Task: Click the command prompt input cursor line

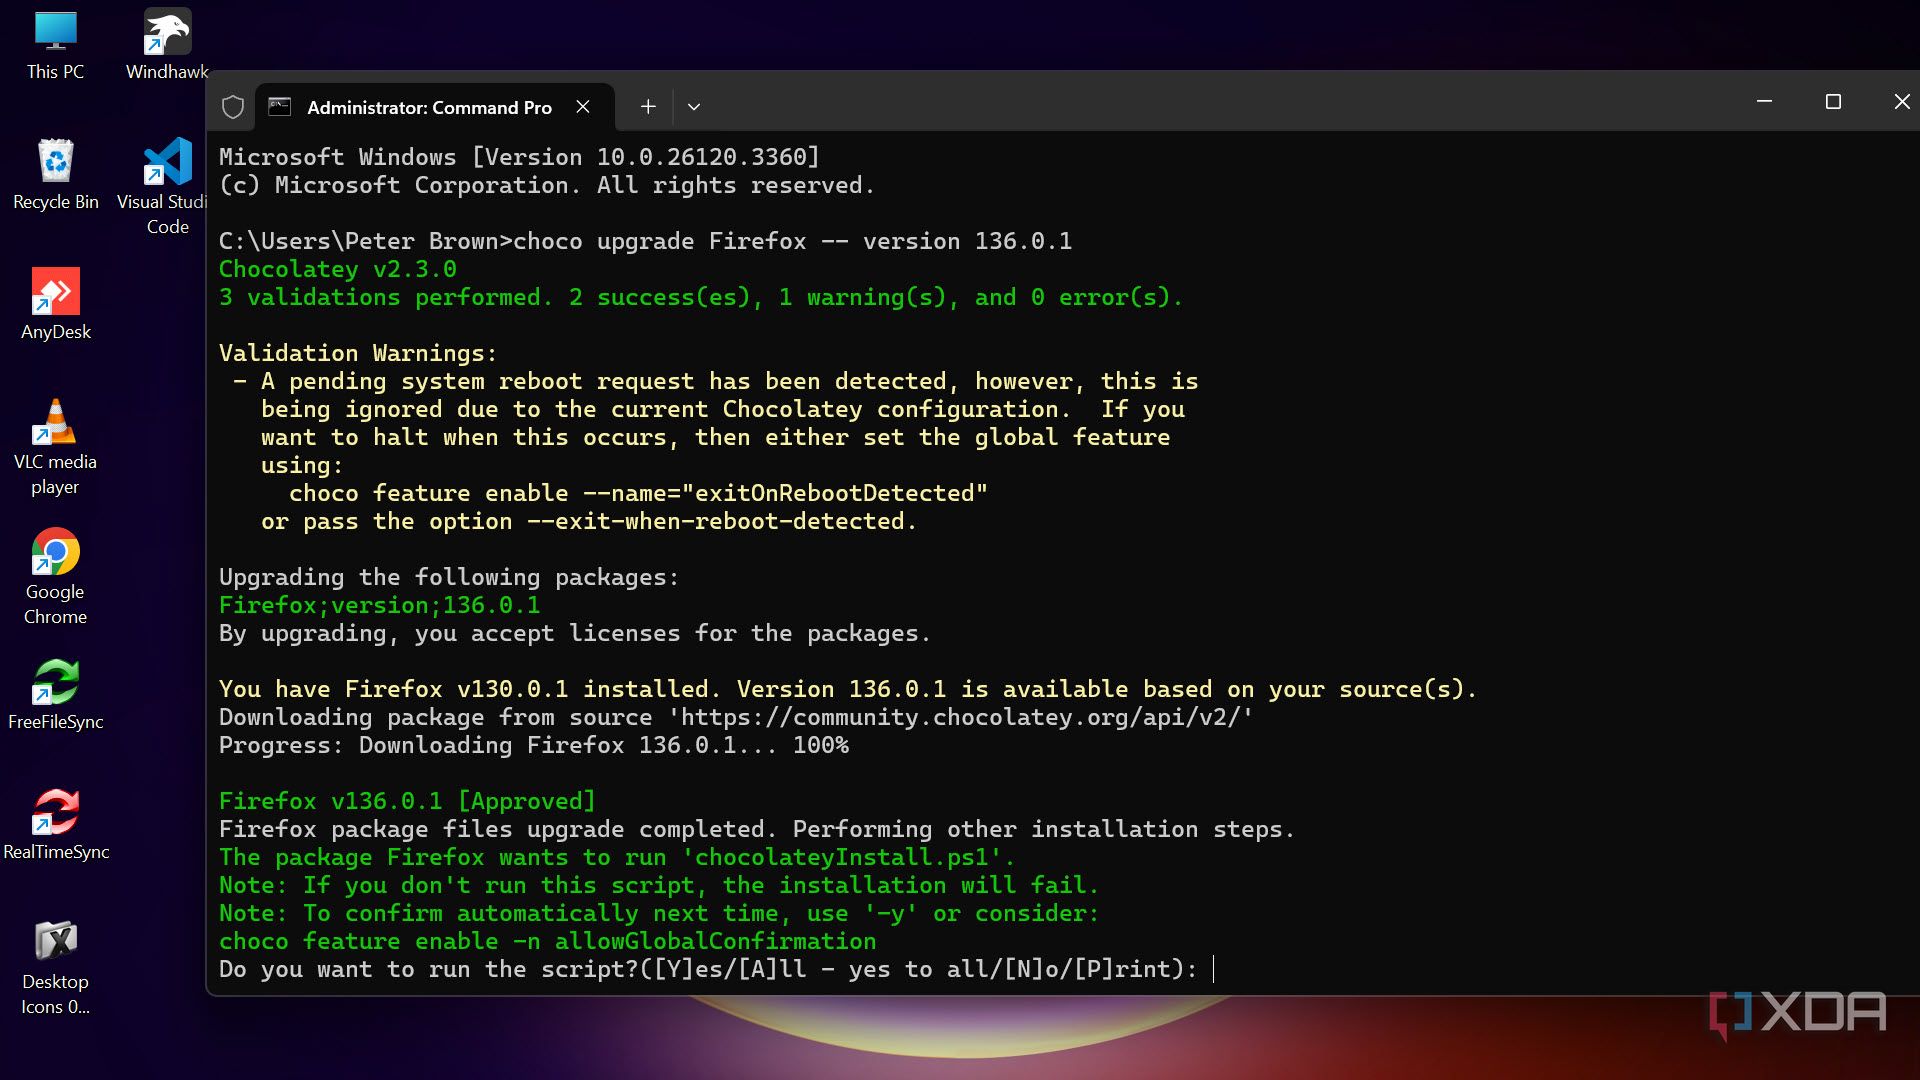Action: [x=1213, y=969]
